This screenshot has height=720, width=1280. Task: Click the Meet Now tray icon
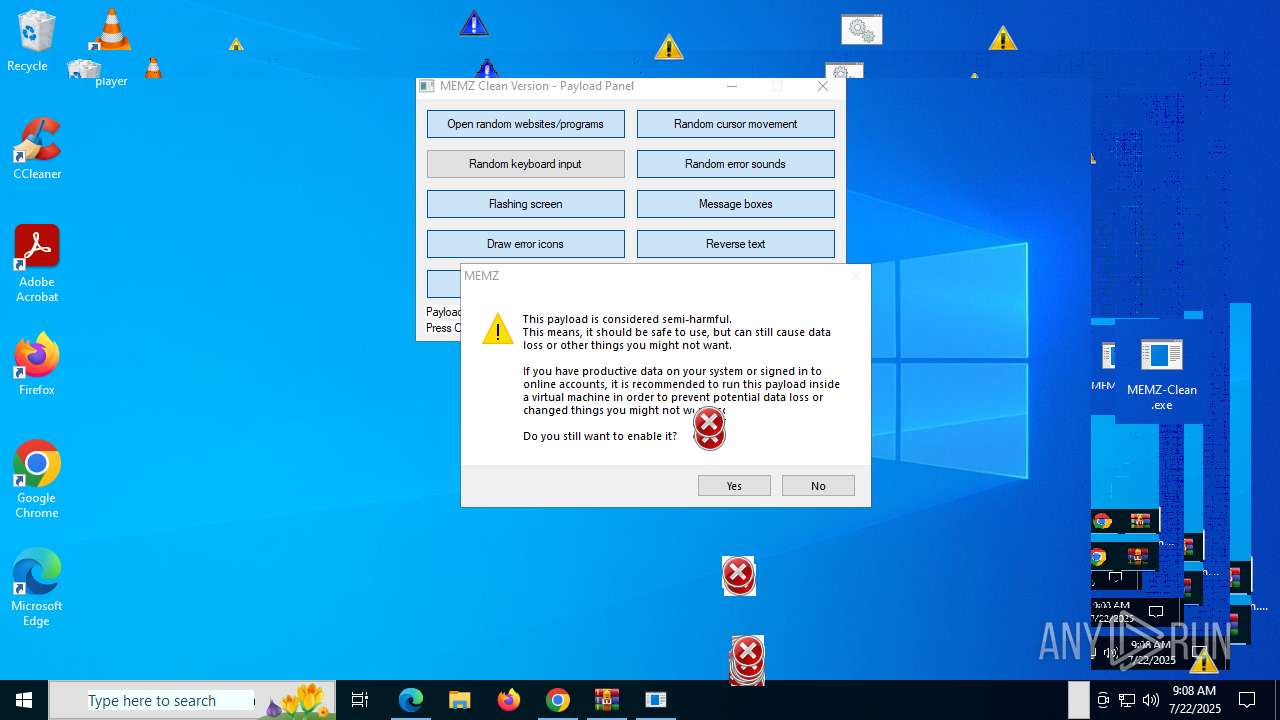pyautogui.click(x=1103, y=700)
